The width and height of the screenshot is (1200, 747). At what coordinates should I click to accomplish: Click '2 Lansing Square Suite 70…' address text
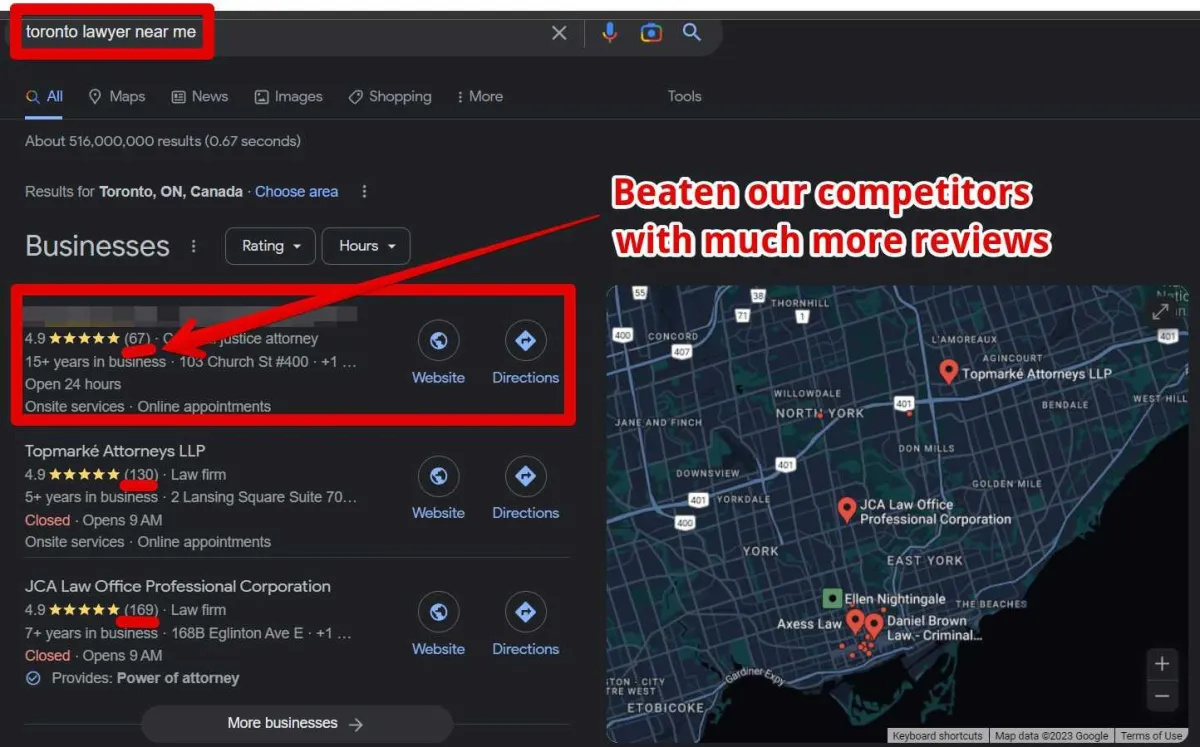pos(264,497)
